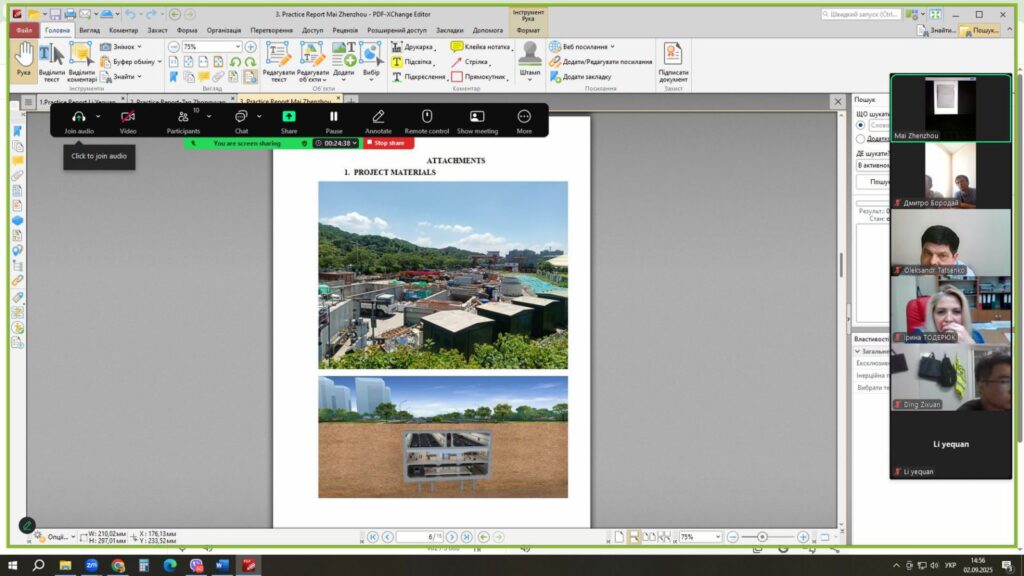Click the red Stop share button
Screen dimensions: 1024x576
pos(389,143)
